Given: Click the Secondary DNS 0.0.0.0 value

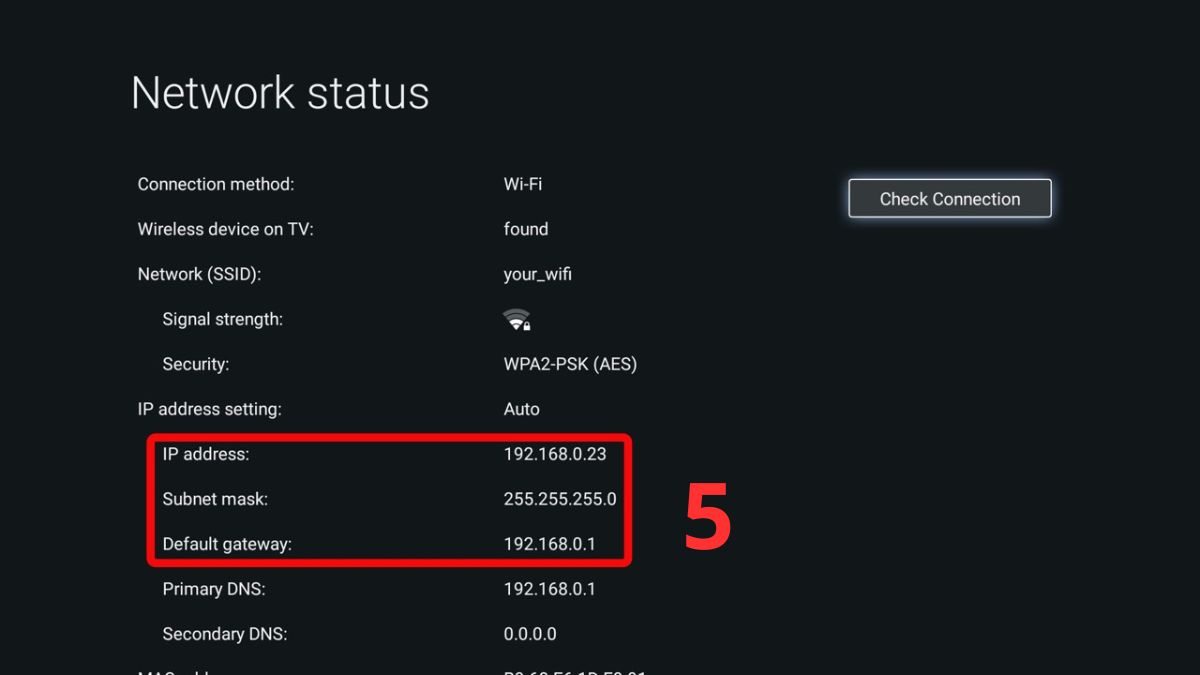Looking at the screenshot, I should coord(530,634).
